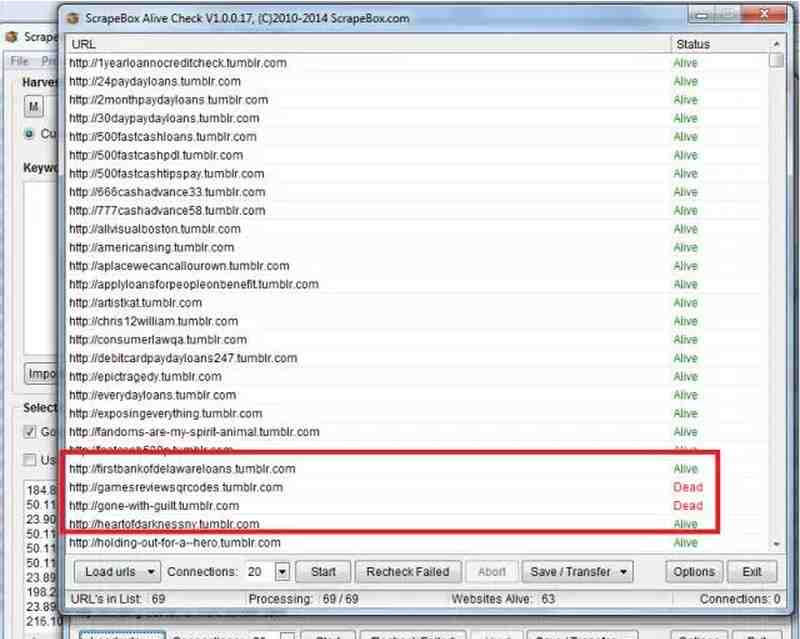Open the File menu in the ScrapeBox window
The image size is (800, 639).
coord(19,61)
